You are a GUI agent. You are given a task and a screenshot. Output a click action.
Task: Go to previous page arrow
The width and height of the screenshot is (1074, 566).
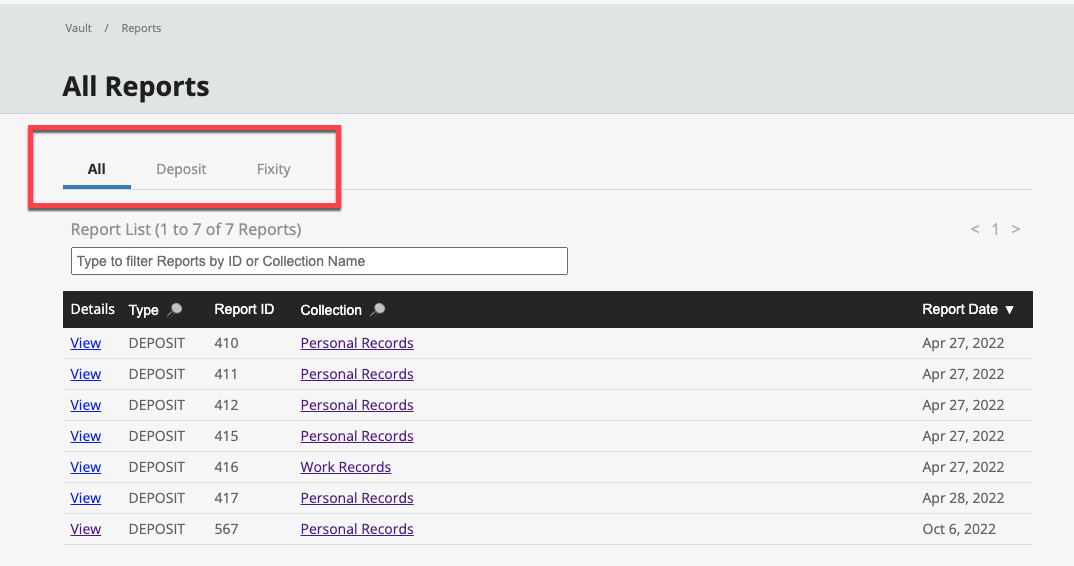coord(975,229)
